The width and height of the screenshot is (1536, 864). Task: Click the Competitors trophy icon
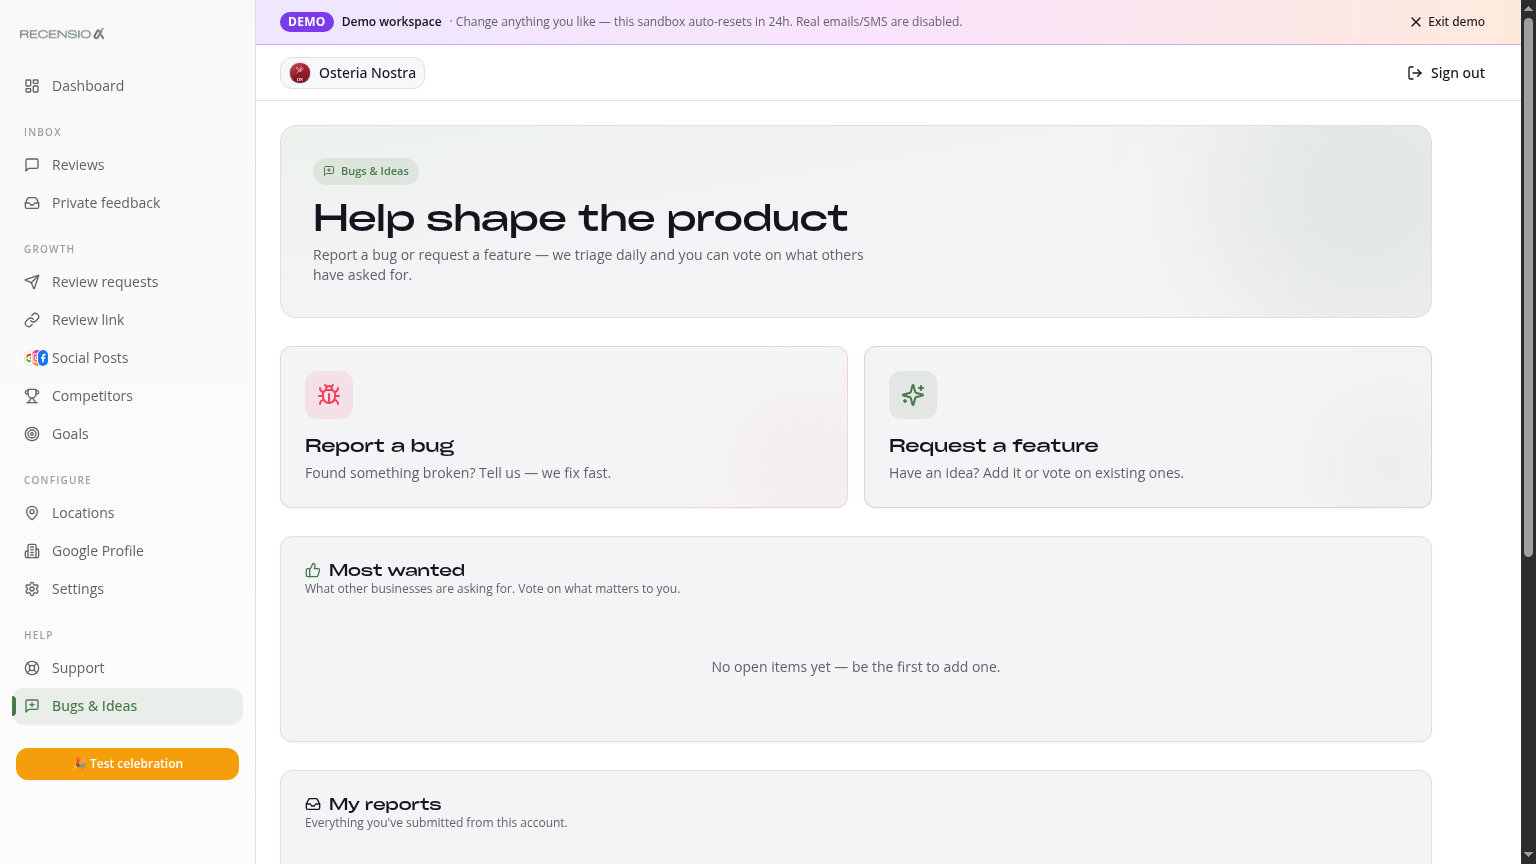(x=32, y=396)
